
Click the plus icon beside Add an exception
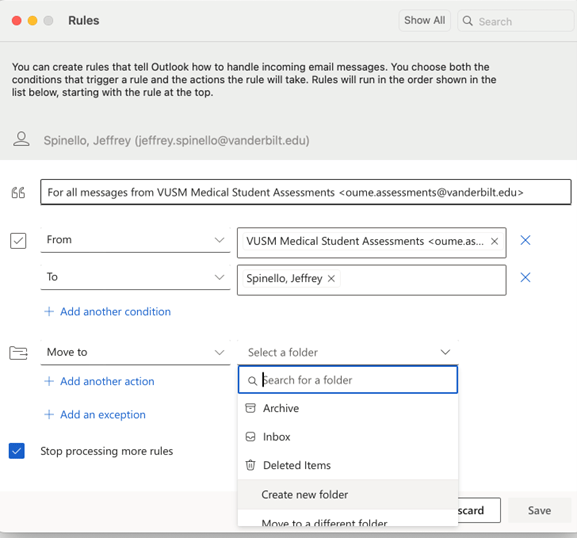point(49,415)
